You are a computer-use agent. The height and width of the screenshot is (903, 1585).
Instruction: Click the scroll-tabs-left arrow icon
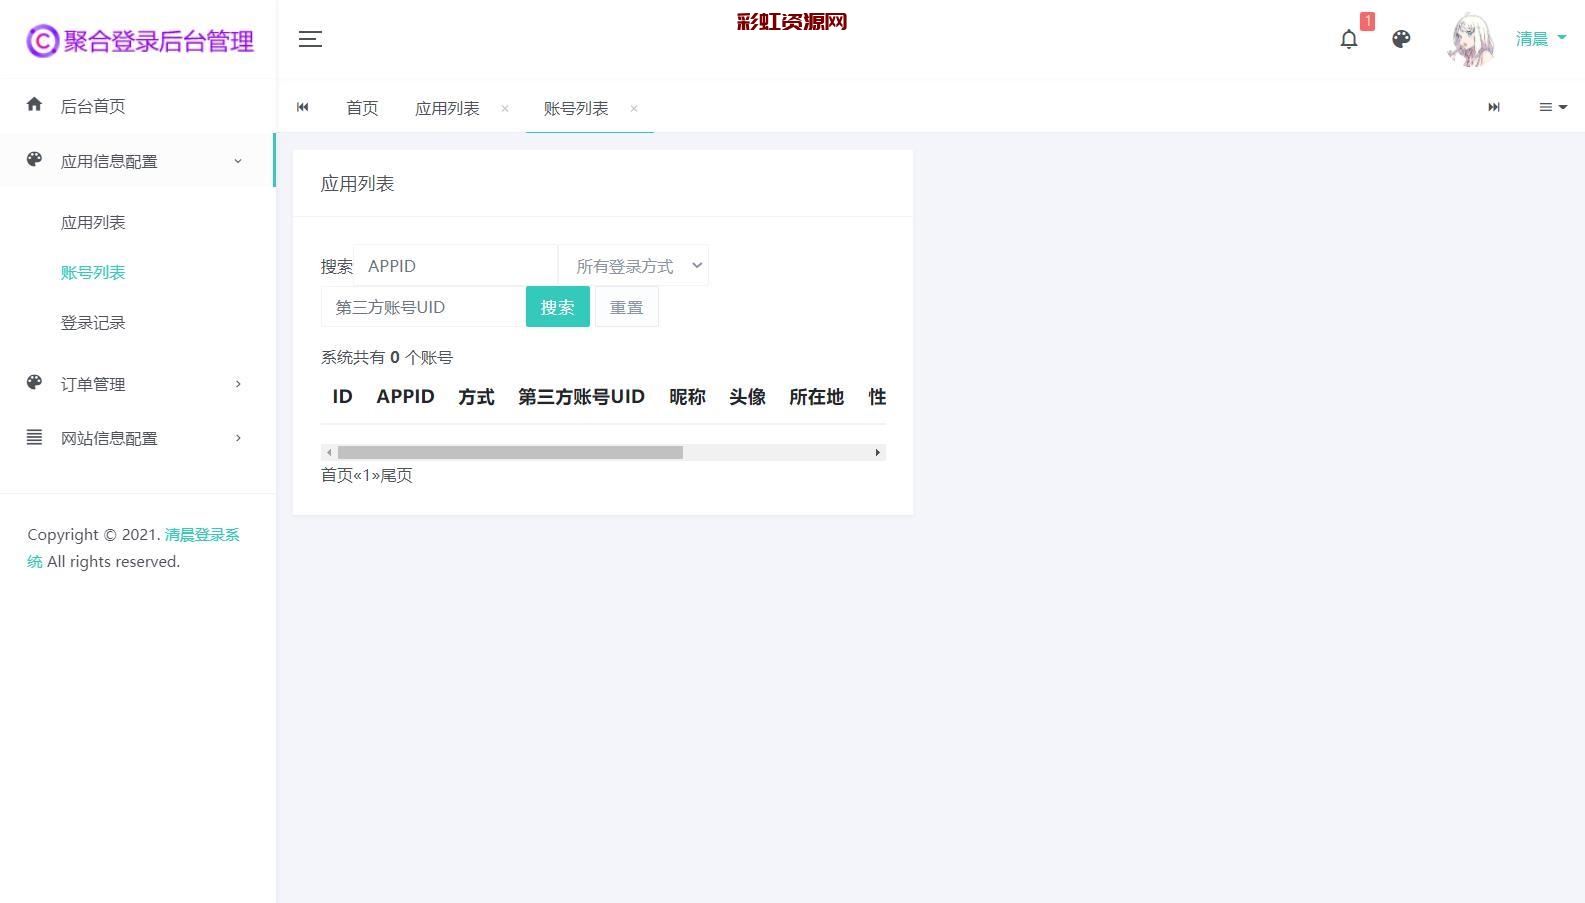[303, 107]
